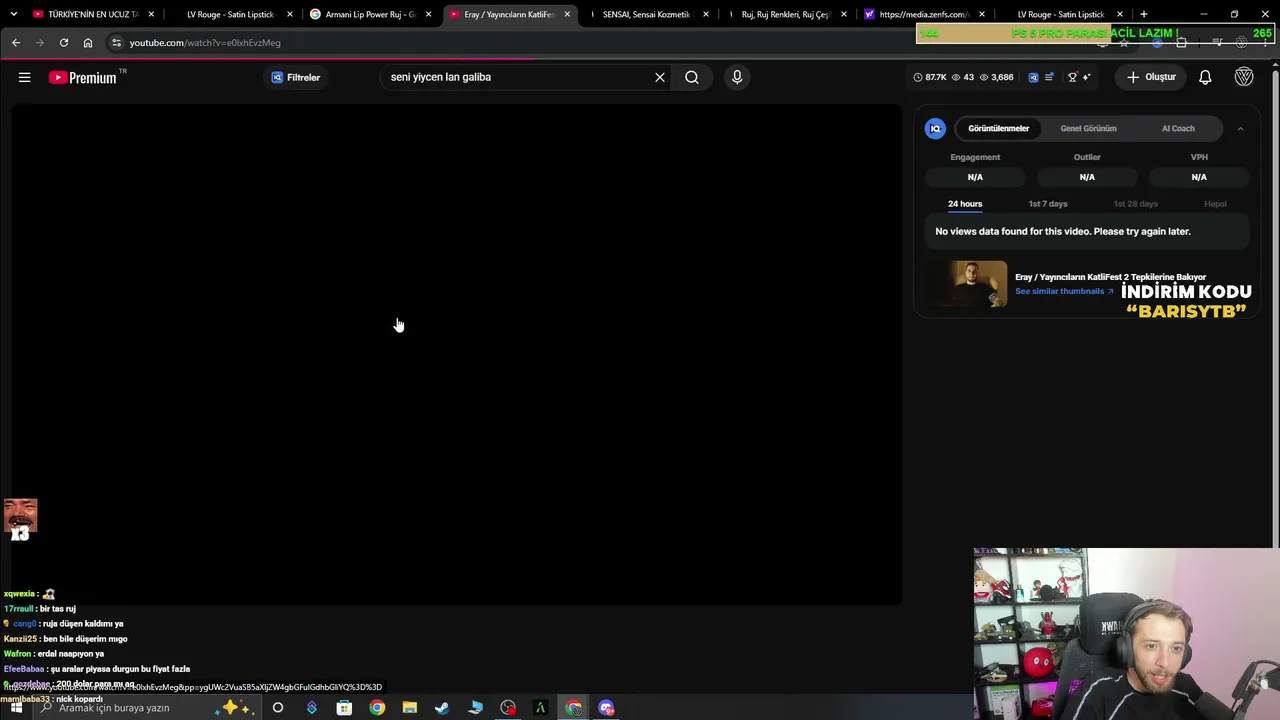This screenshot has width=1280, height=720.
Task: Run search with the magnifier icon
Action: [692, 77]
